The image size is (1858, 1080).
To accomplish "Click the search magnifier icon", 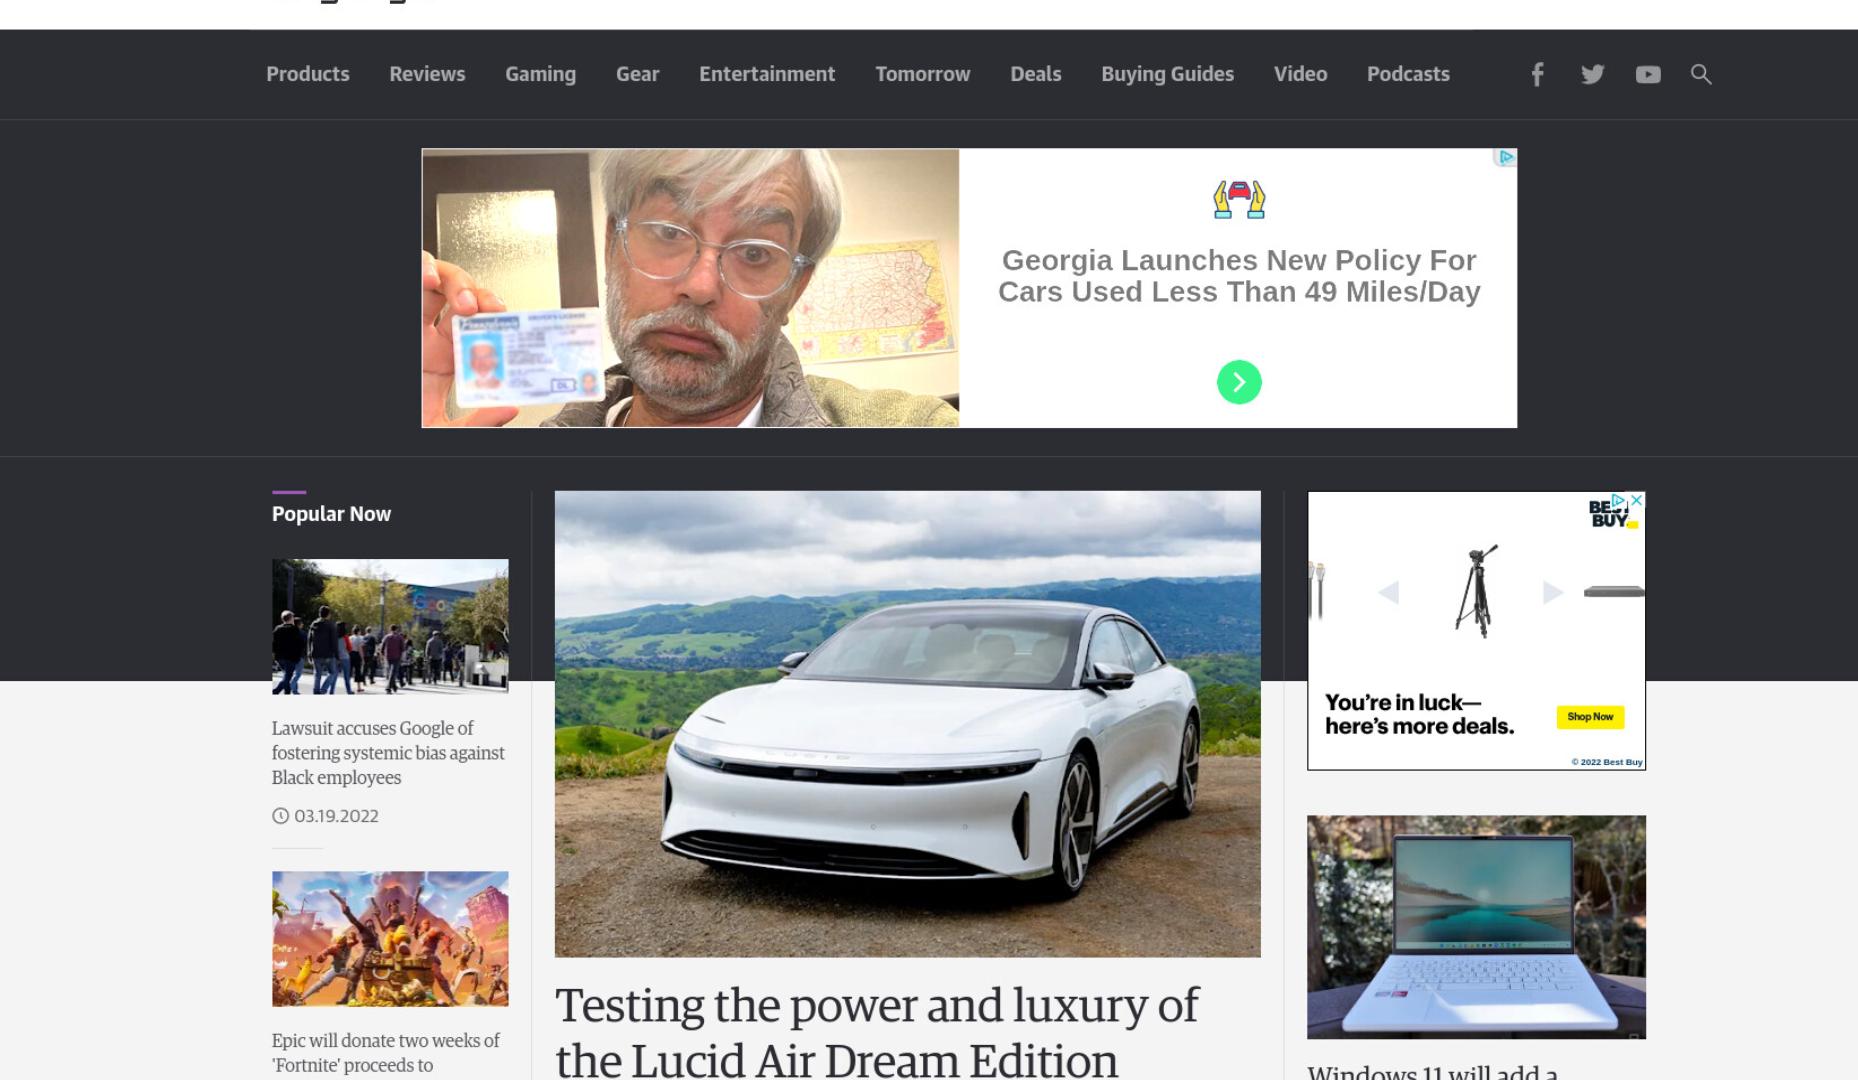I will 1701,74.
